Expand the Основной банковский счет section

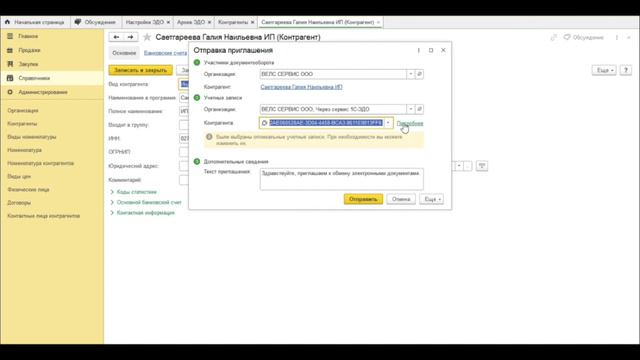click(x=149, y=202)
